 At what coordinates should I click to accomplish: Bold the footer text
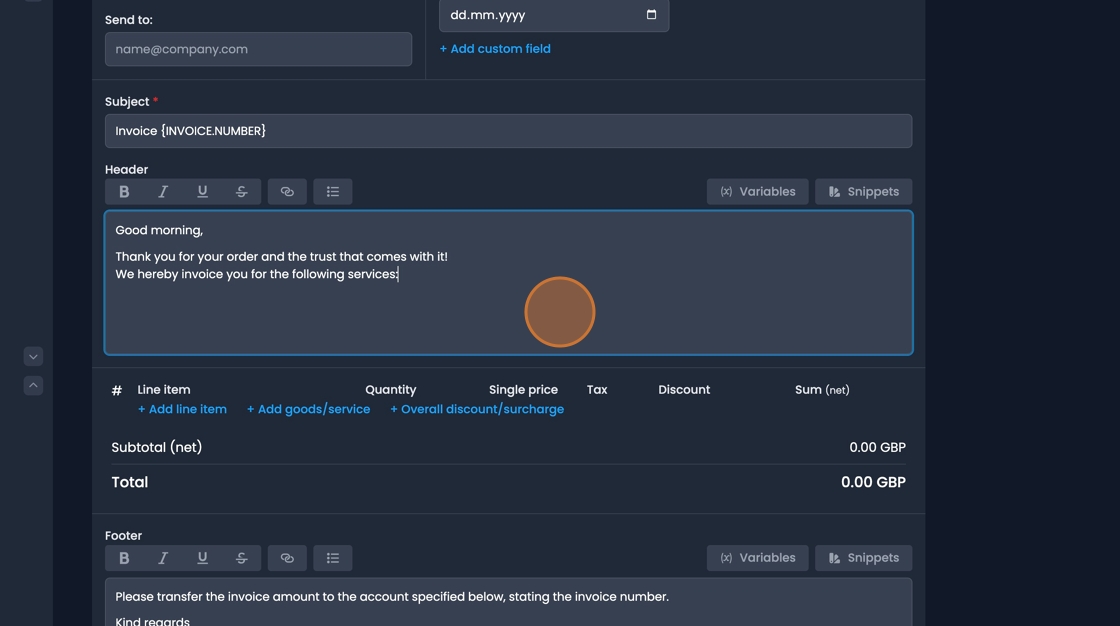tap(124, 557)
